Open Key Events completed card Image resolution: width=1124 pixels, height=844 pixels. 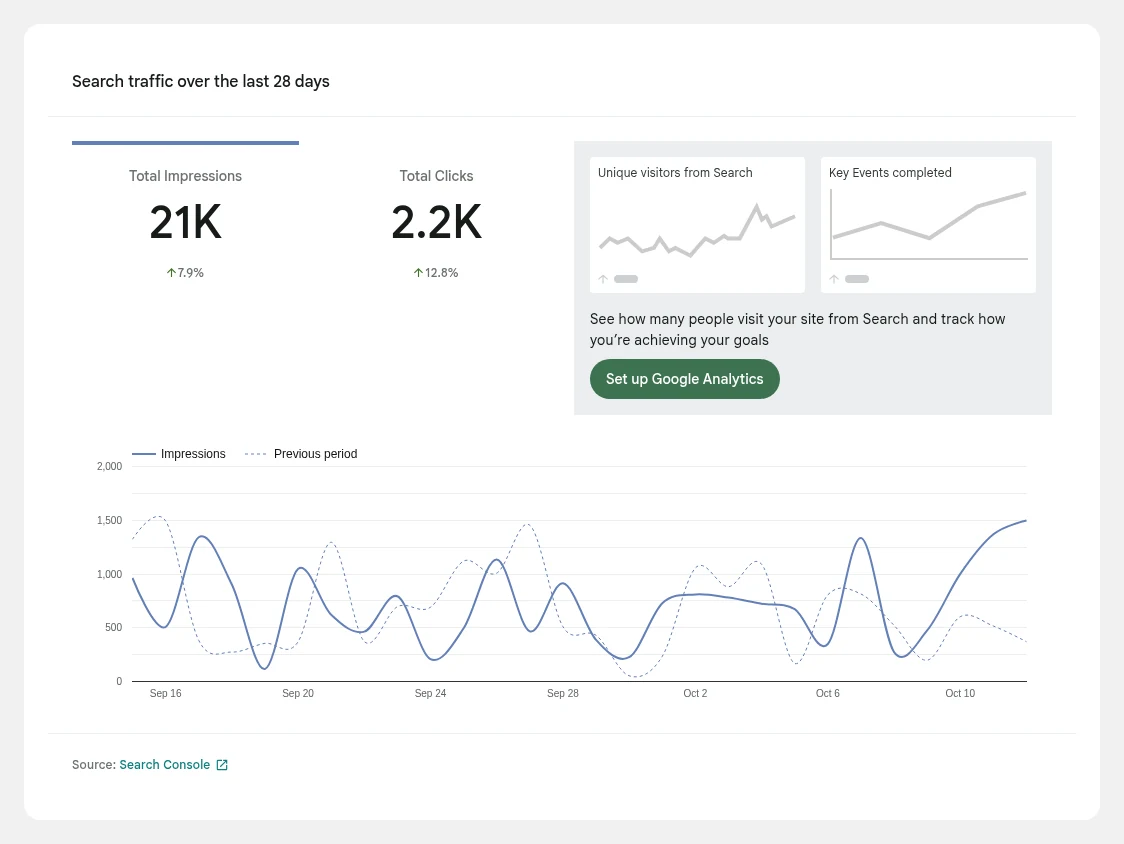tap(928, 224)
